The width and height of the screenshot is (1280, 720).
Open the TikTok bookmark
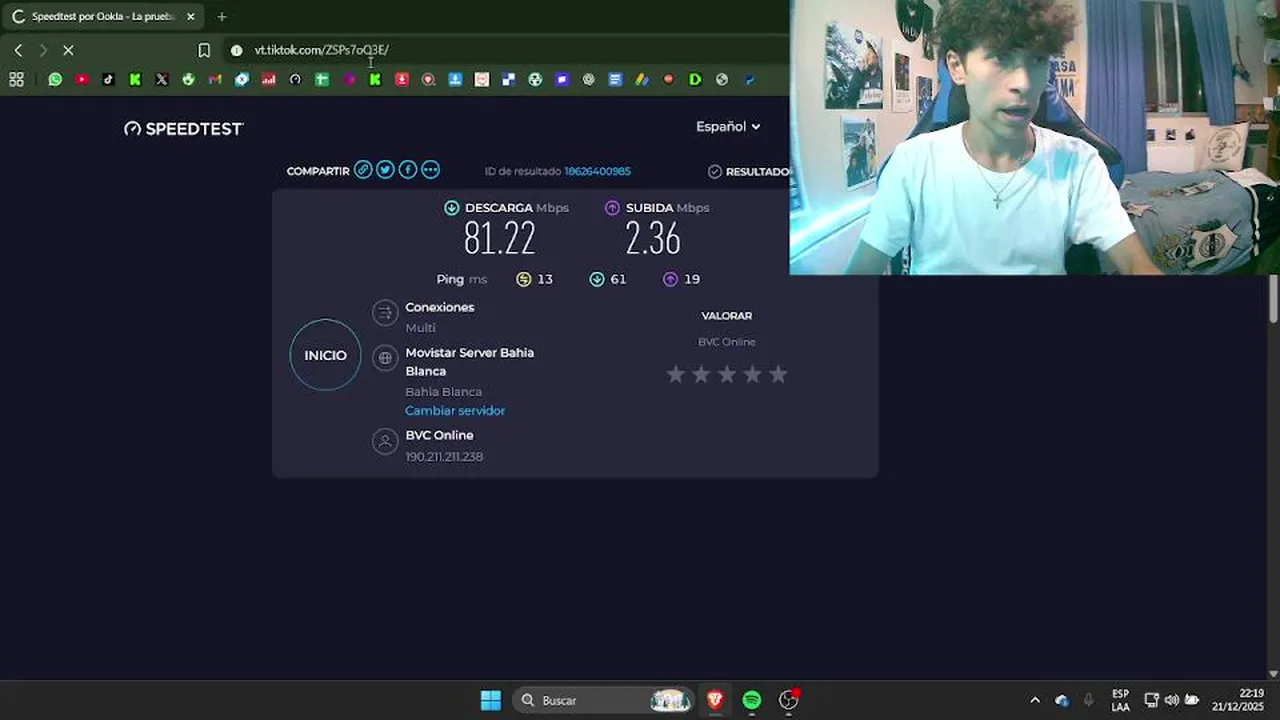pos(108,79)
